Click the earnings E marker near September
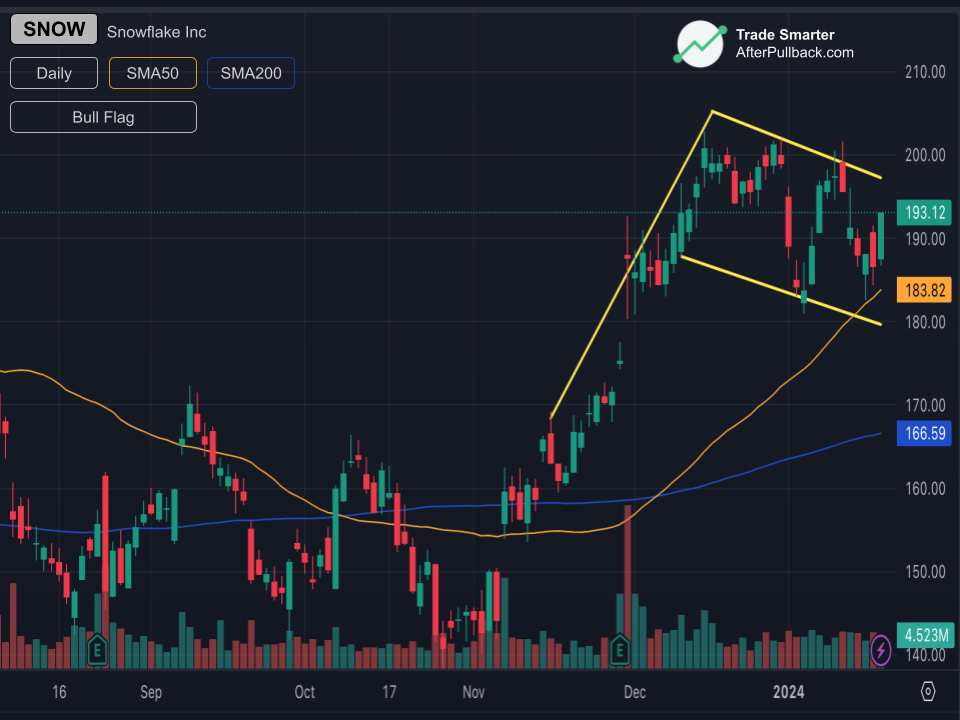The height and width of the screenshot is (720, 960). click(x=97, y=650)
